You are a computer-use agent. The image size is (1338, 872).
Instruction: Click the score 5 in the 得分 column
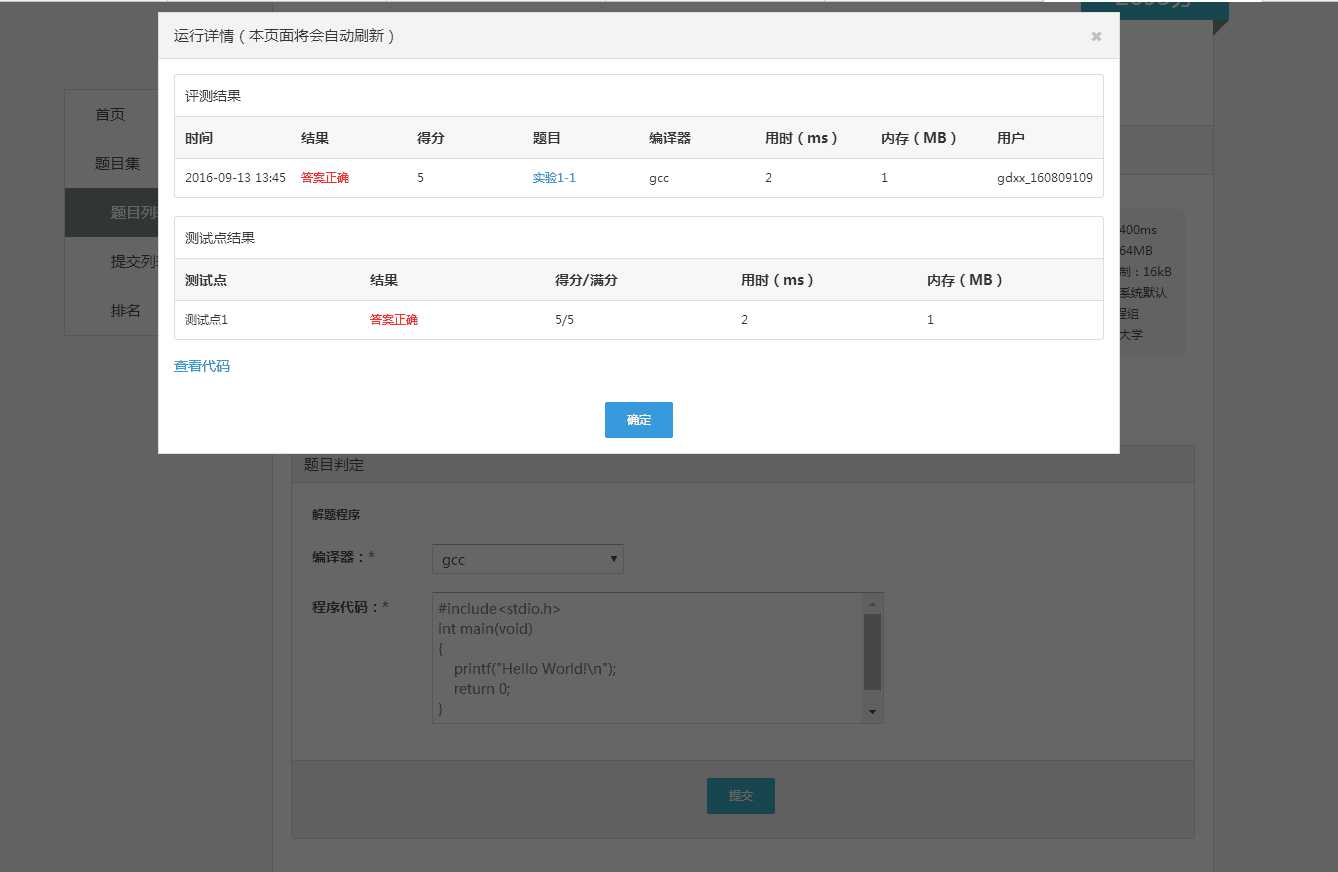click(x=420, y=177)
